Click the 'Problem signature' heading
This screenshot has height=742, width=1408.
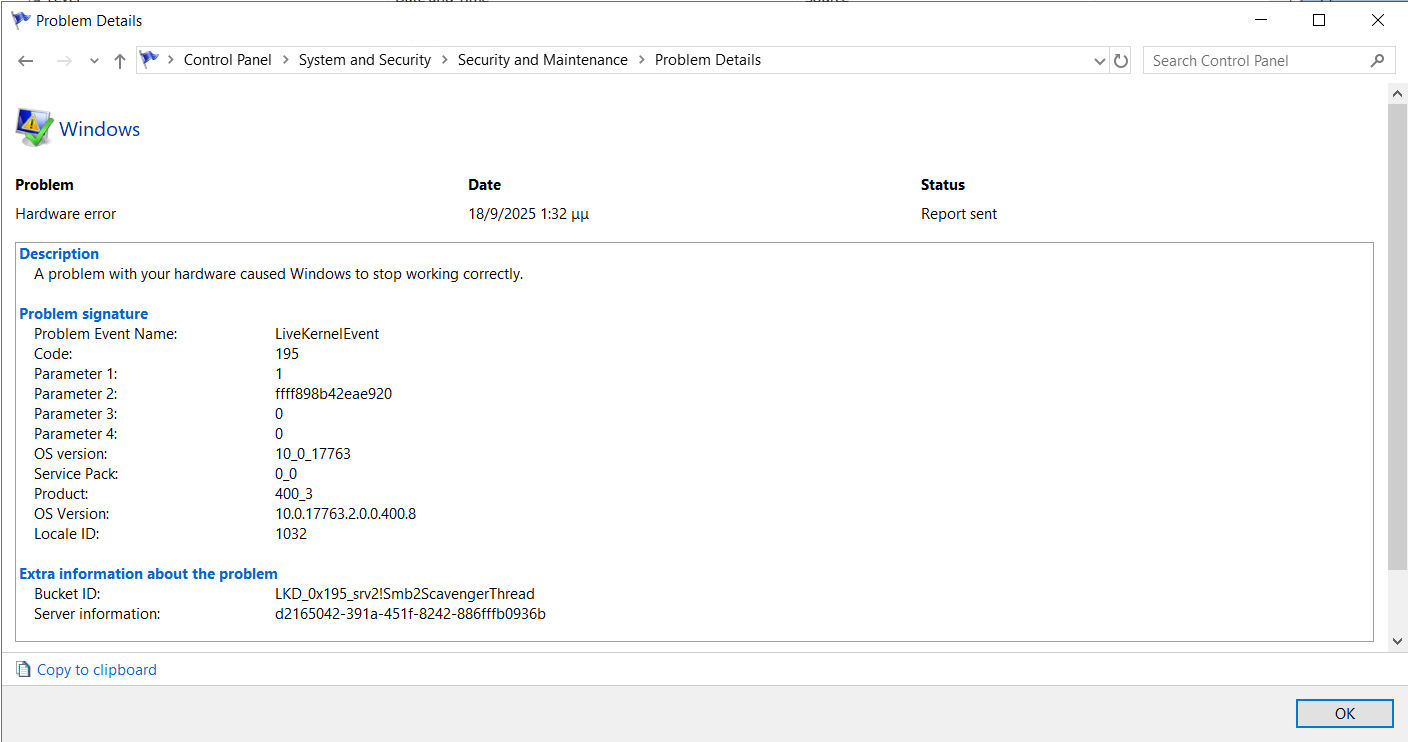(84, 314)
